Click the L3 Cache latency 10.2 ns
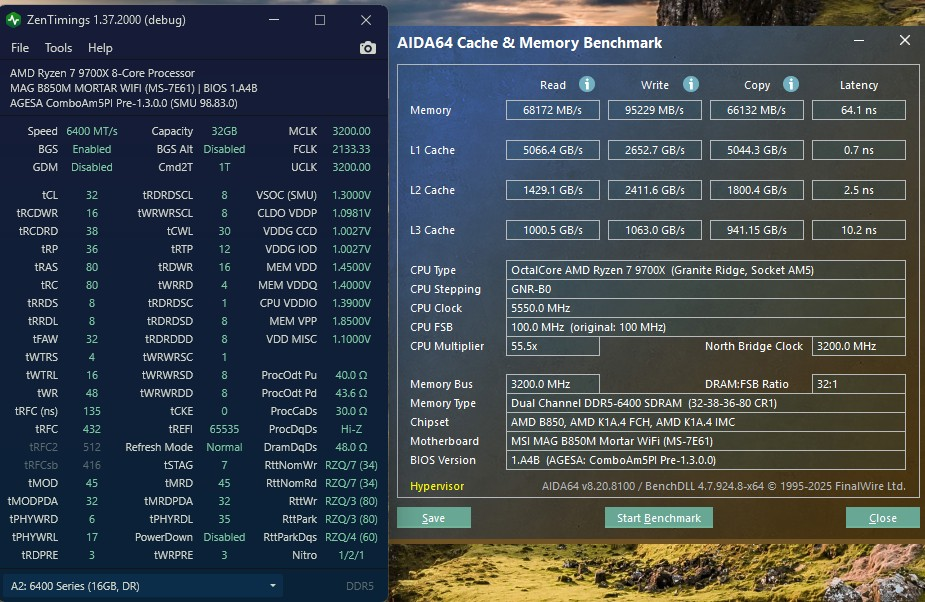This screenshot has width=925, height=602. [x=859, y=230]
